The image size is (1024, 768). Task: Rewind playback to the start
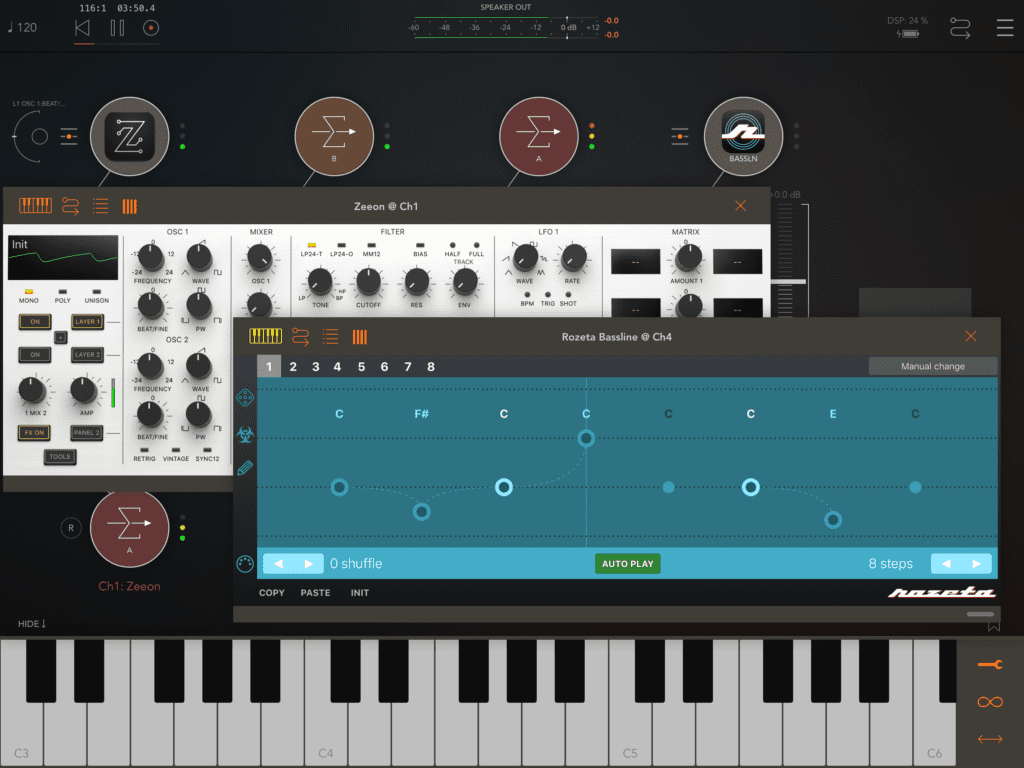point(82,27)
